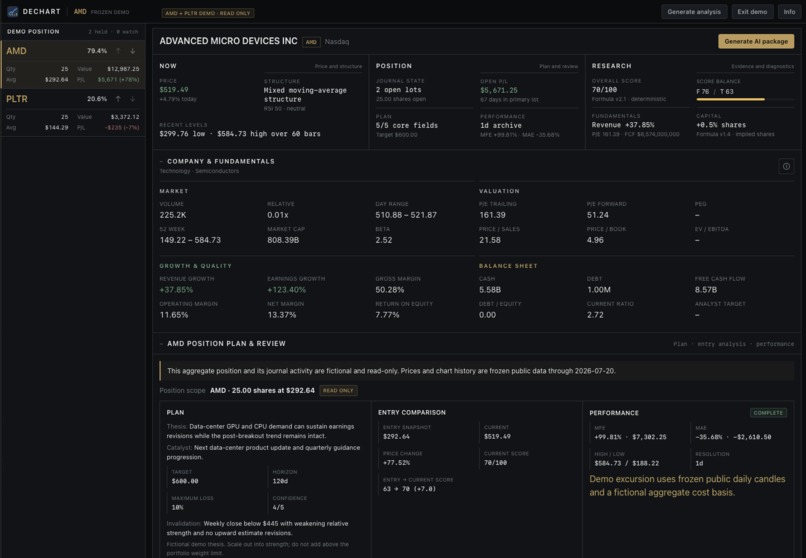Click the AMD label in top bar
The height and width of the screenshot is (558, 806).
[80, 12]
